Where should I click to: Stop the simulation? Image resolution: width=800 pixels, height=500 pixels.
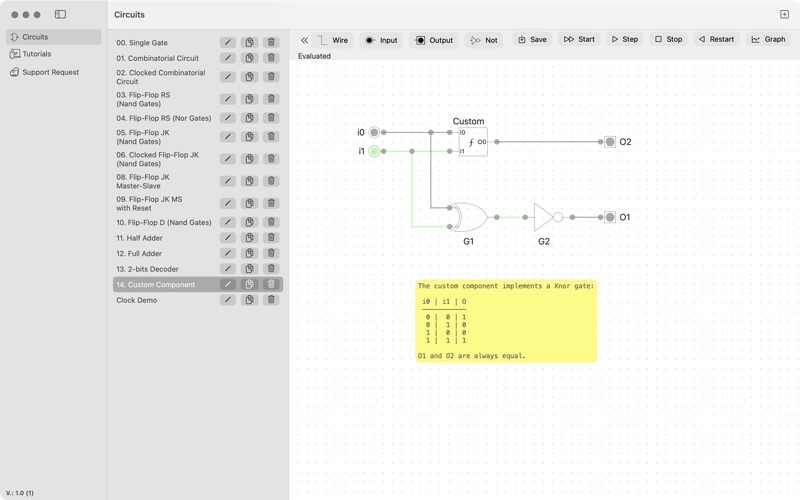668,39
